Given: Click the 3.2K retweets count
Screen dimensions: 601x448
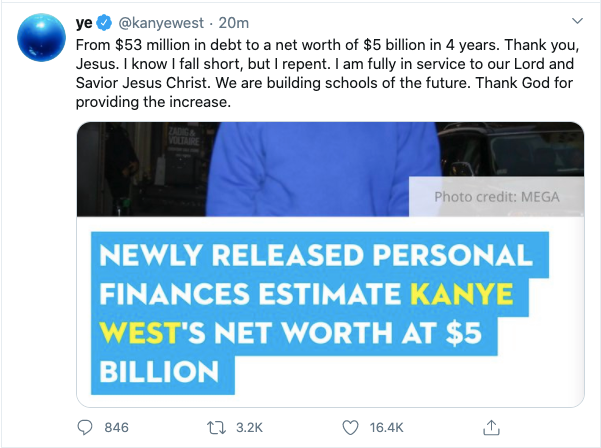Looking at the screenshot, I should [x=250, y=427].
